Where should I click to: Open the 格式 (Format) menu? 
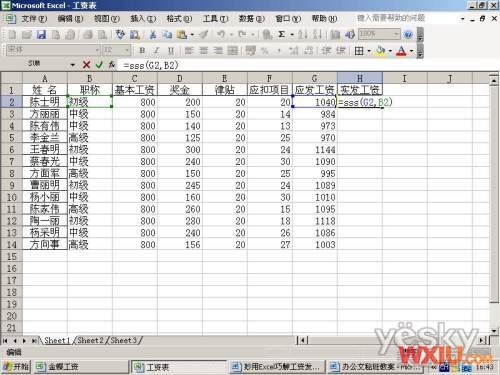(179, 19)
